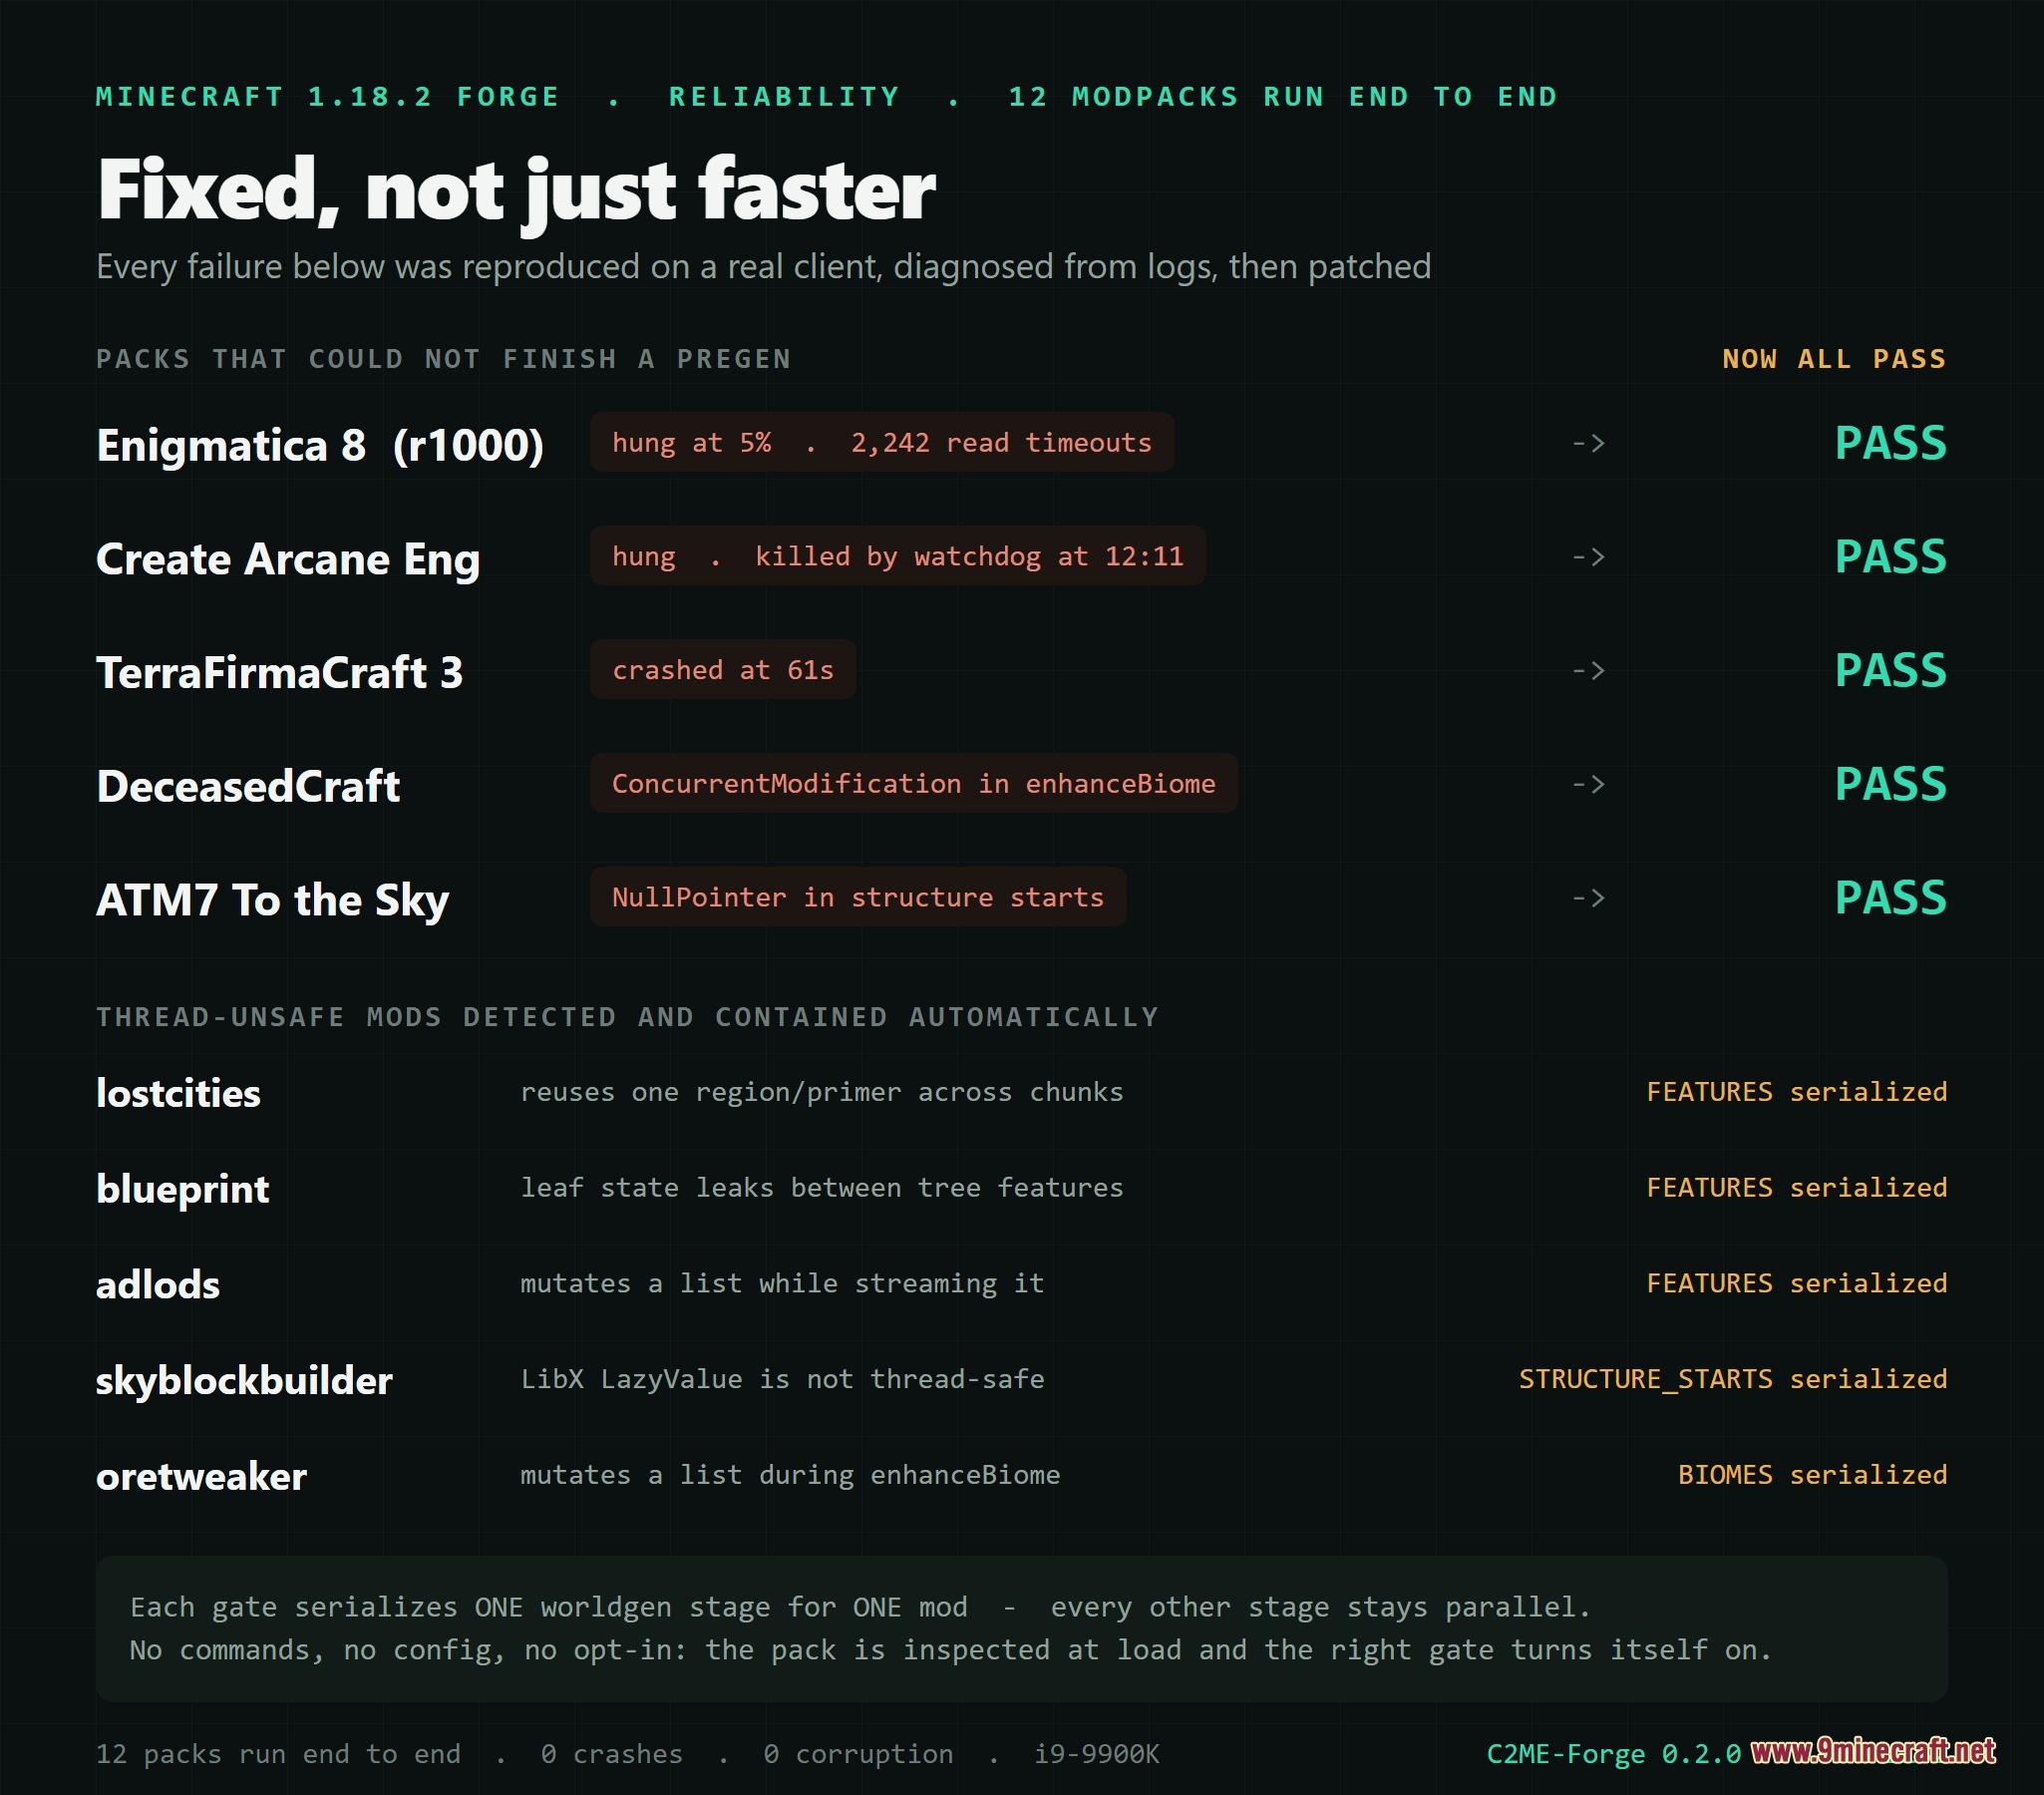This screenshot has width=2044, height=1795.
Task: Click "FEATURES serialized" in the adlods row
Action: (1797, 1284)
